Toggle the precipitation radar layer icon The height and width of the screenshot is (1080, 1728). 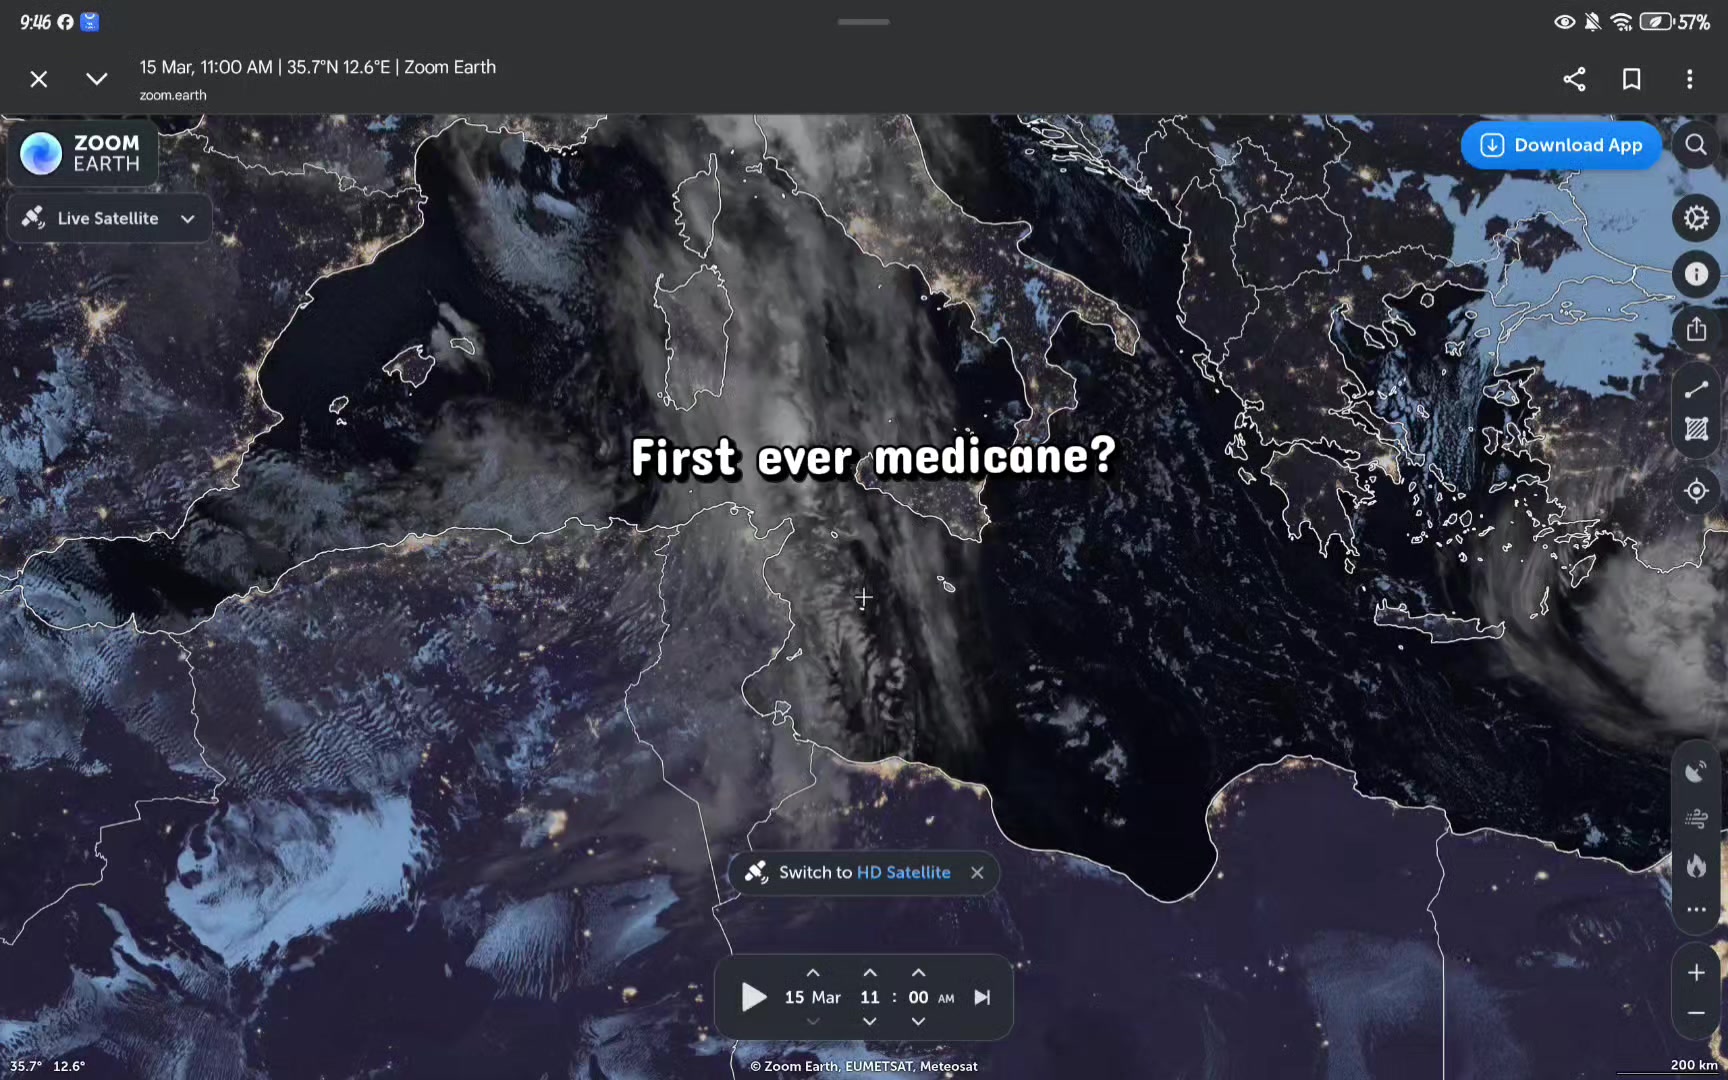pyautogui.click(x=1696, y=771)
